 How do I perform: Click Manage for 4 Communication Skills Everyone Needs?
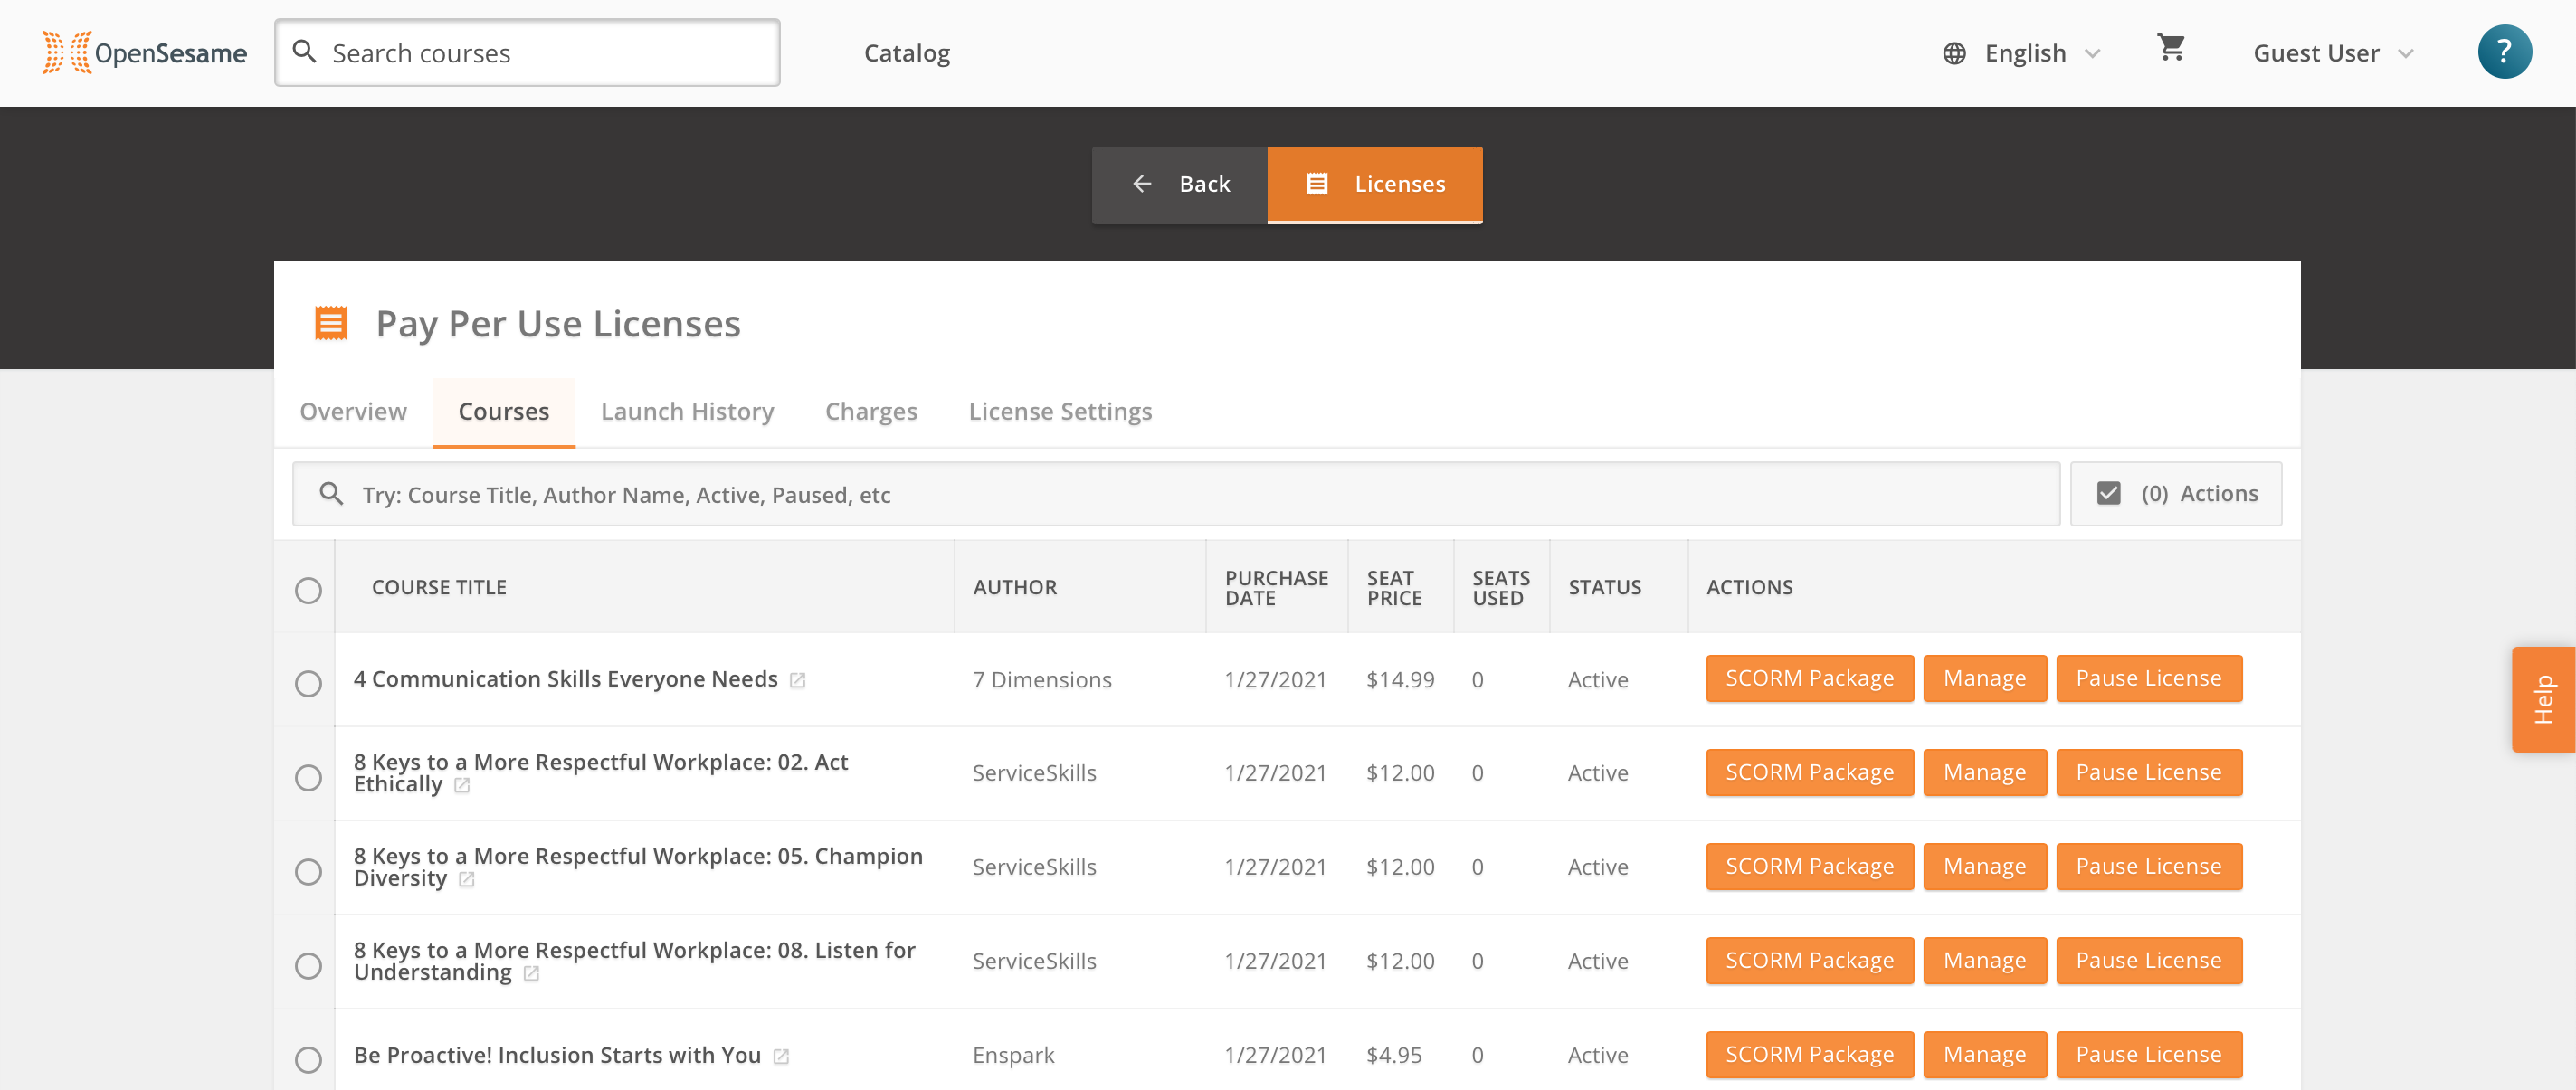1984,679
